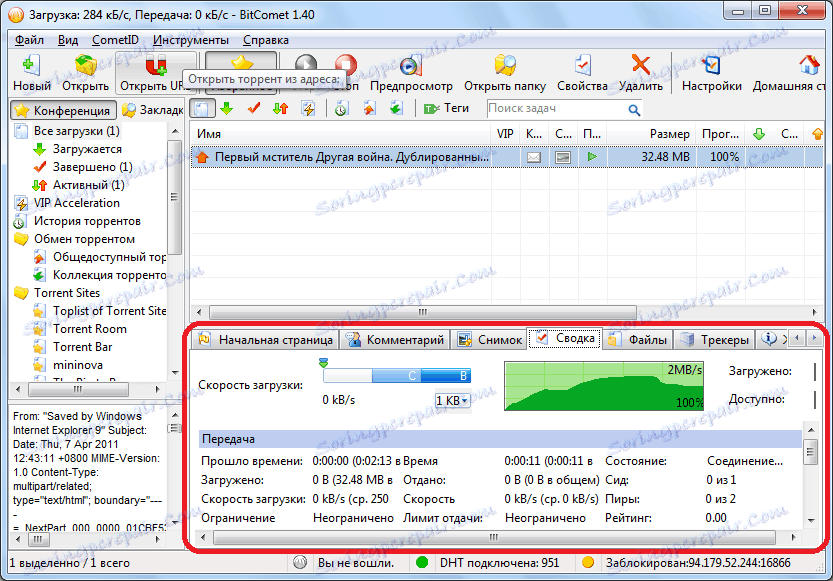Screen dimensions: 833x581
Task: Click the snapshot icon in torrent row
Action: [563, 157]
